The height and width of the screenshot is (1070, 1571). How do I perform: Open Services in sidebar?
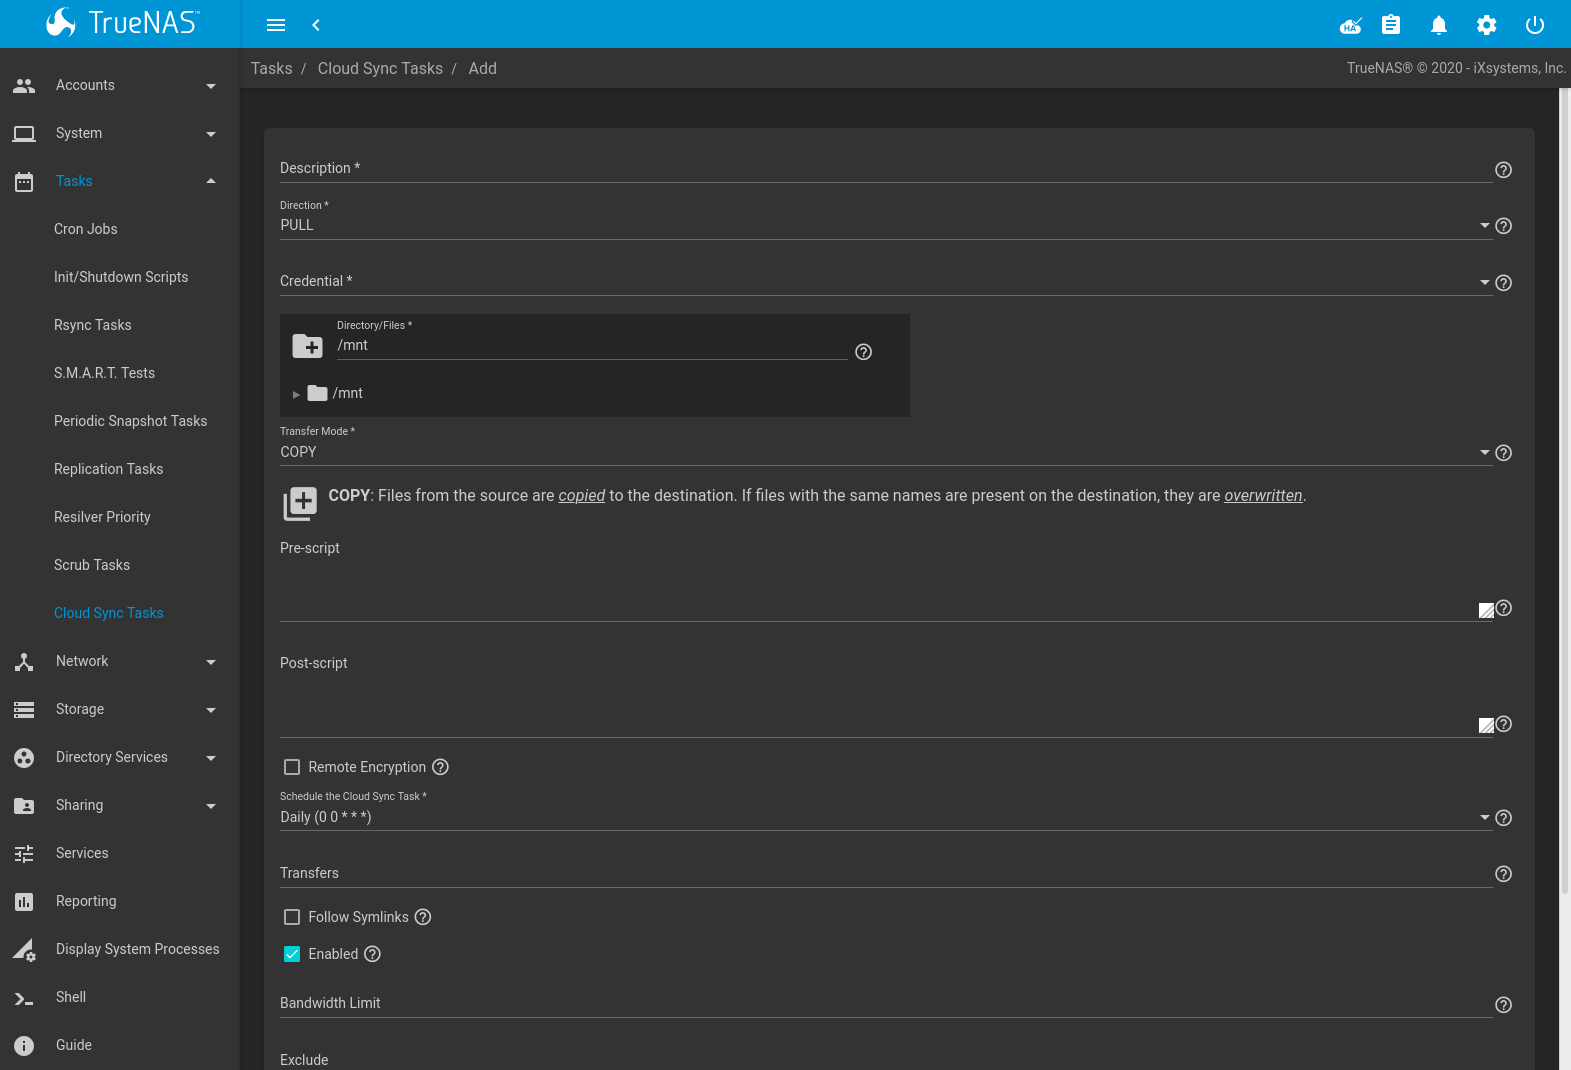(120, 853)
